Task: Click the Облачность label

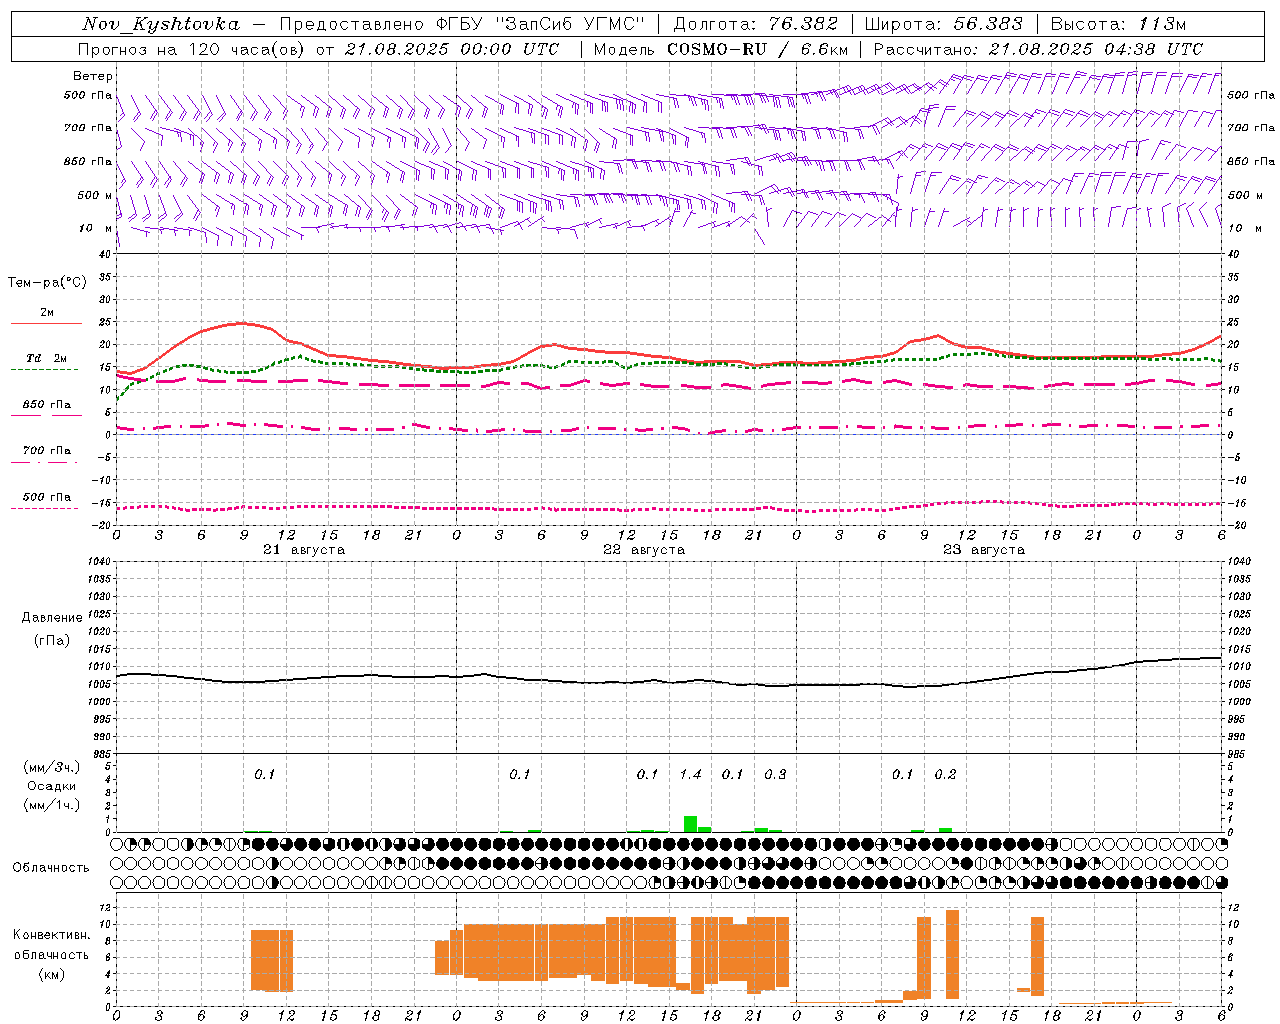Action: [51, 867]
